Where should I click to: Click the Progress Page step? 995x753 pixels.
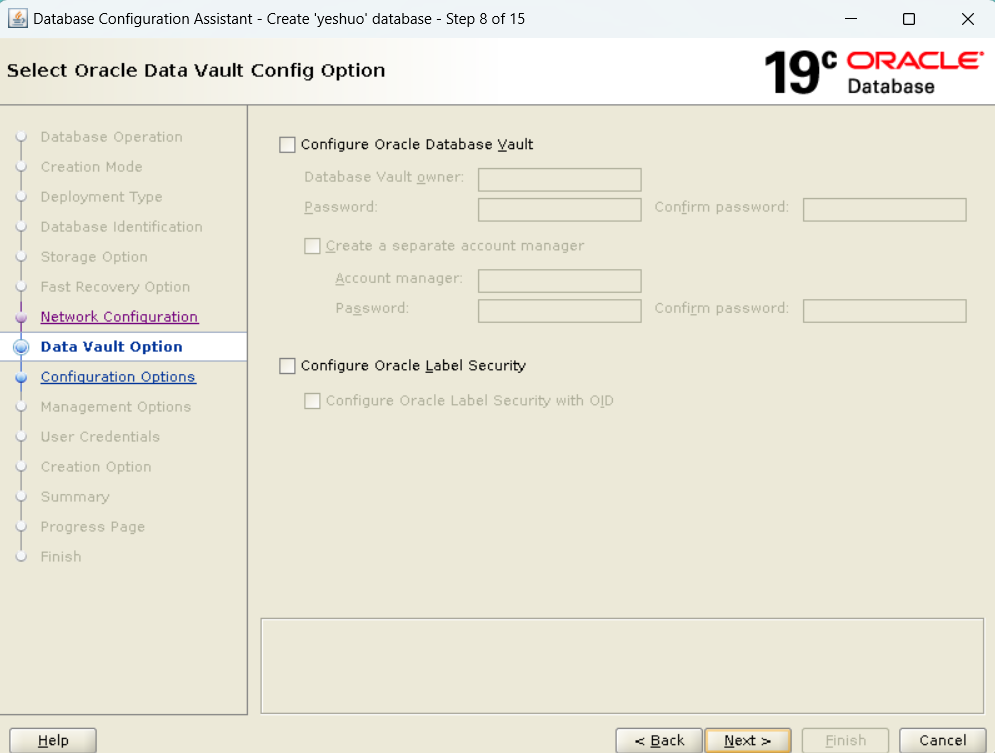93,527
